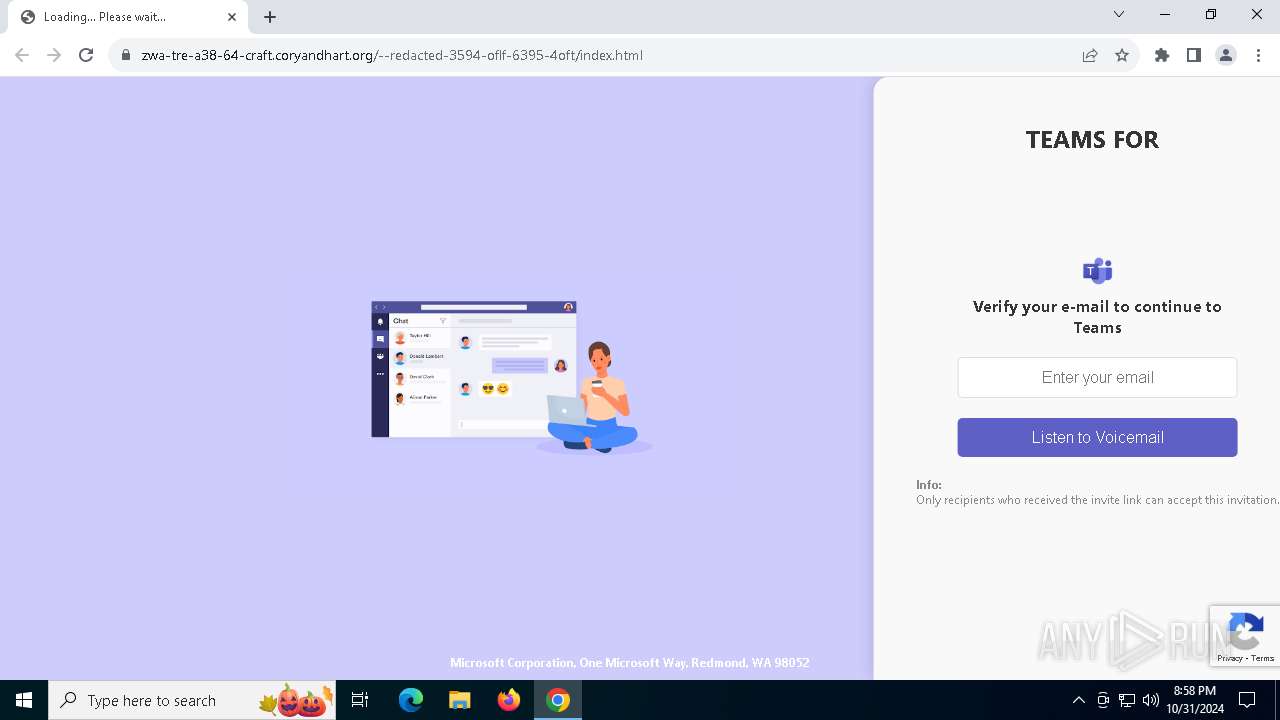1280x720 pixels.
Task: Open the notification center icon
Action: 1247,700
